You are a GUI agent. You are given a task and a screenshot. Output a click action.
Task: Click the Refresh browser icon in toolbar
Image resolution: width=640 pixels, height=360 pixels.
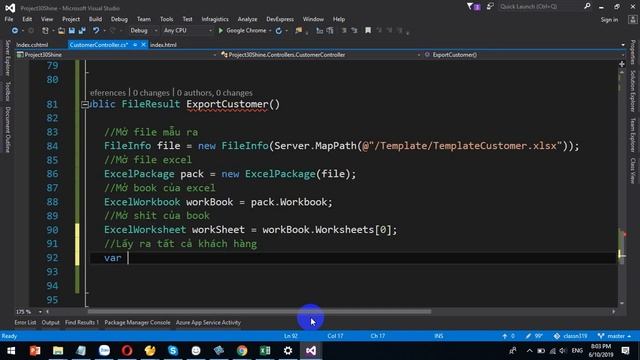[x=279, y=31]
